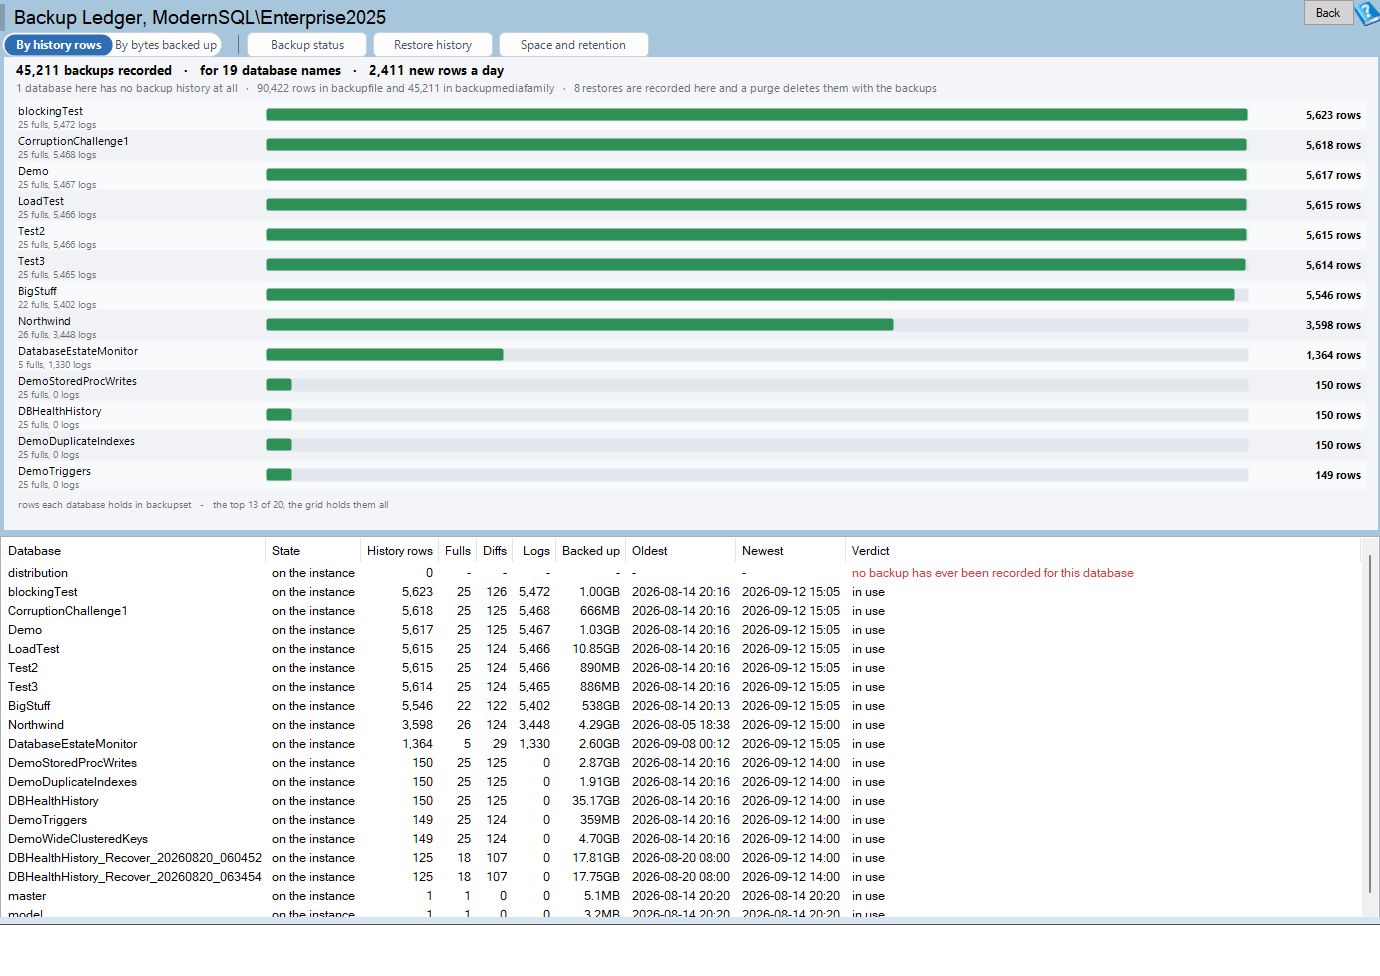Image resolution: width=1380 pixels, height=976 pixels.
Task: Select Northwind in the grid
Action: pos(680,725)
